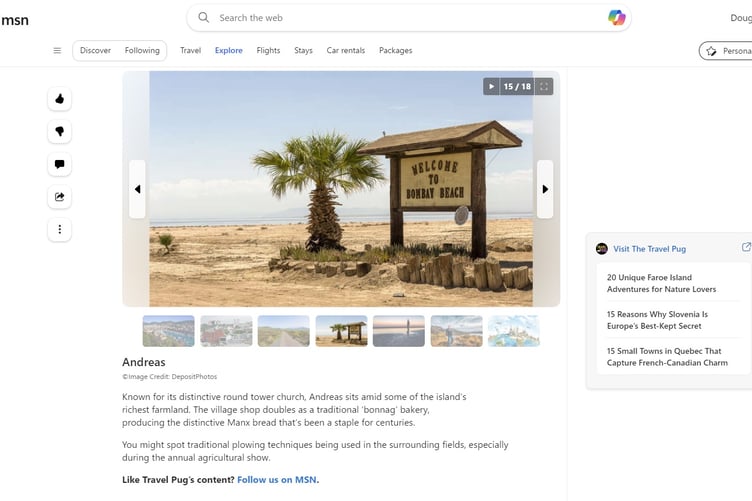Click the Image Credit: DepositPhotos caption
This screenshot has width=752, height=501.
coord(169,377)
